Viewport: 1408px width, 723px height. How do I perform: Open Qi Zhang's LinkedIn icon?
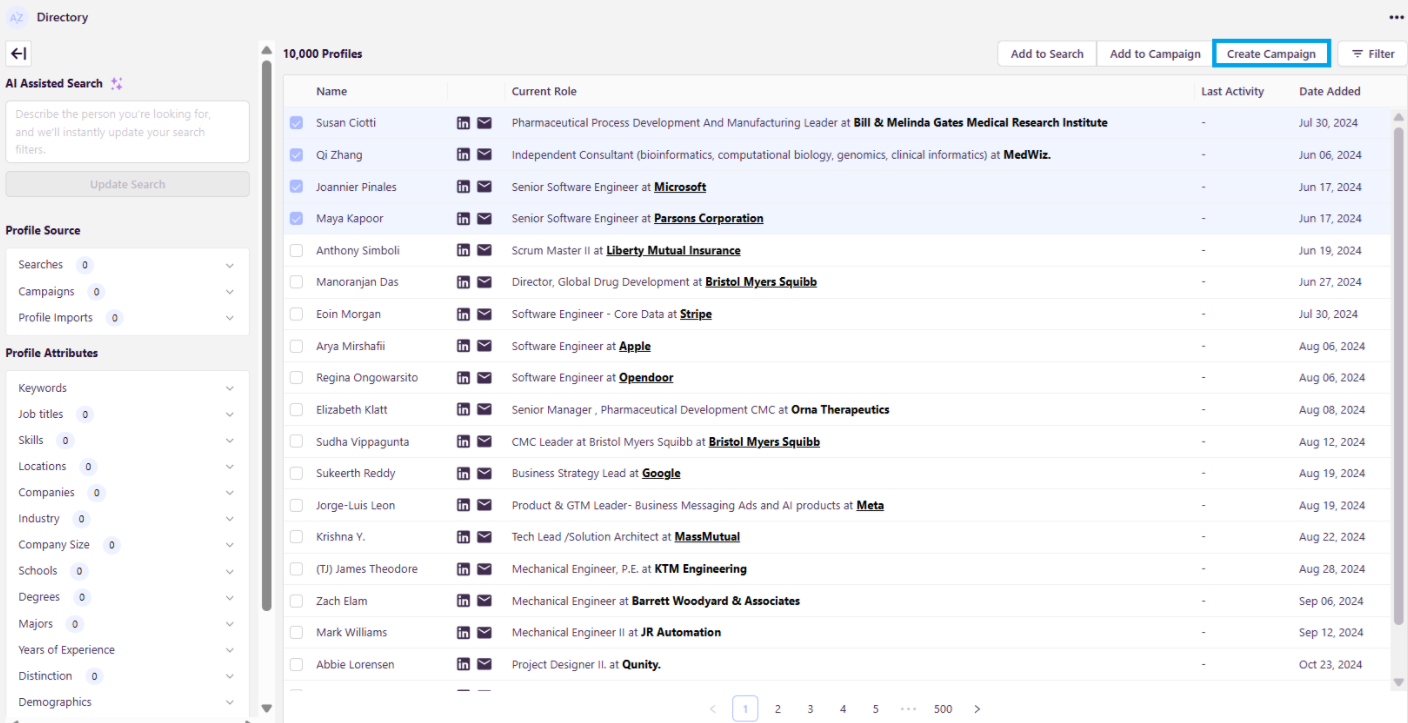[463, 155]
